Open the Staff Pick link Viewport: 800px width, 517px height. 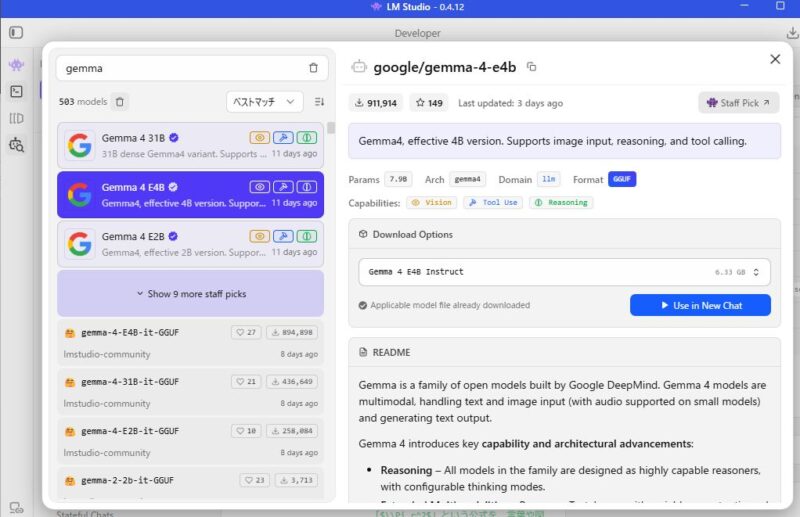tap(738, 103)
